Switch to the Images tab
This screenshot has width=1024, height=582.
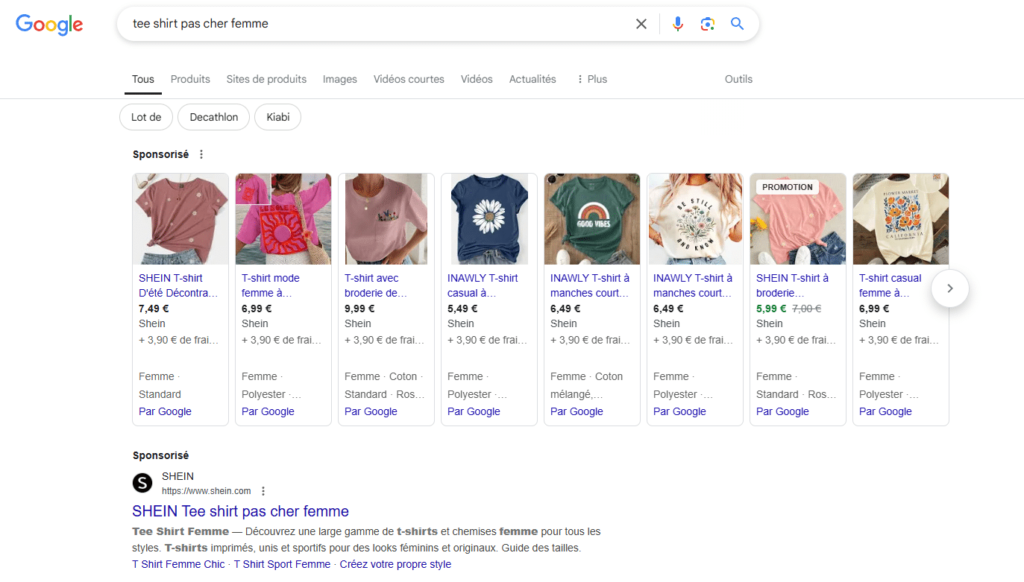click(x=340, y=79)
